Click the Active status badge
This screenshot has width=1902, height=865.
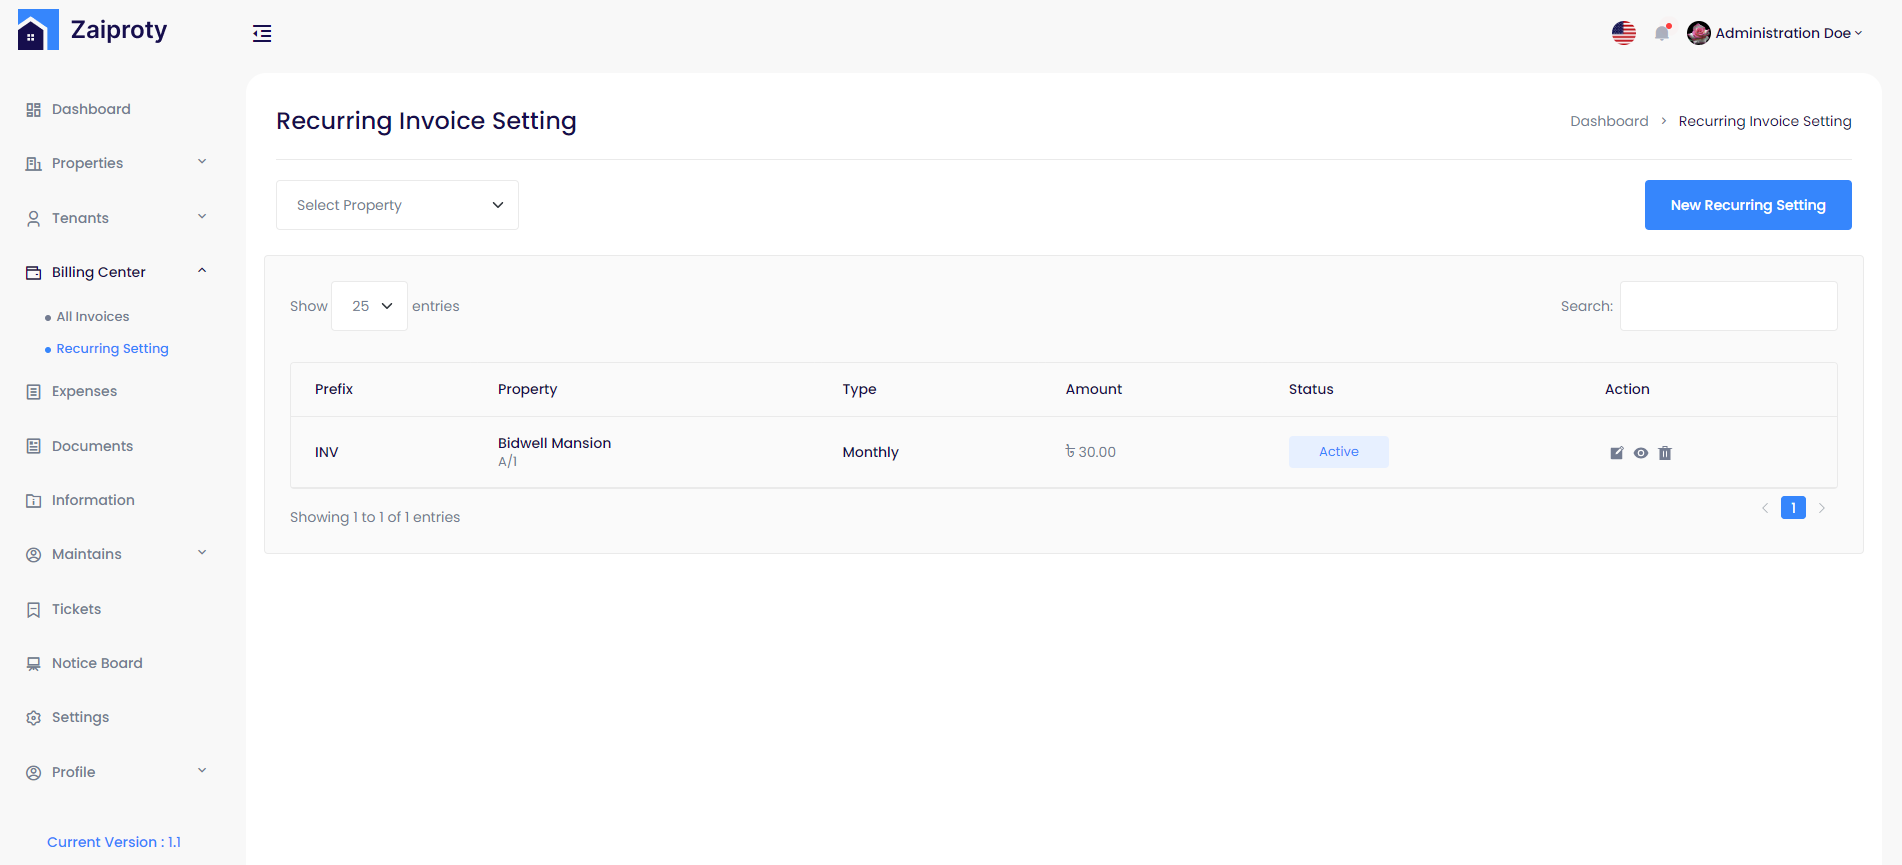coord(1338,452)
